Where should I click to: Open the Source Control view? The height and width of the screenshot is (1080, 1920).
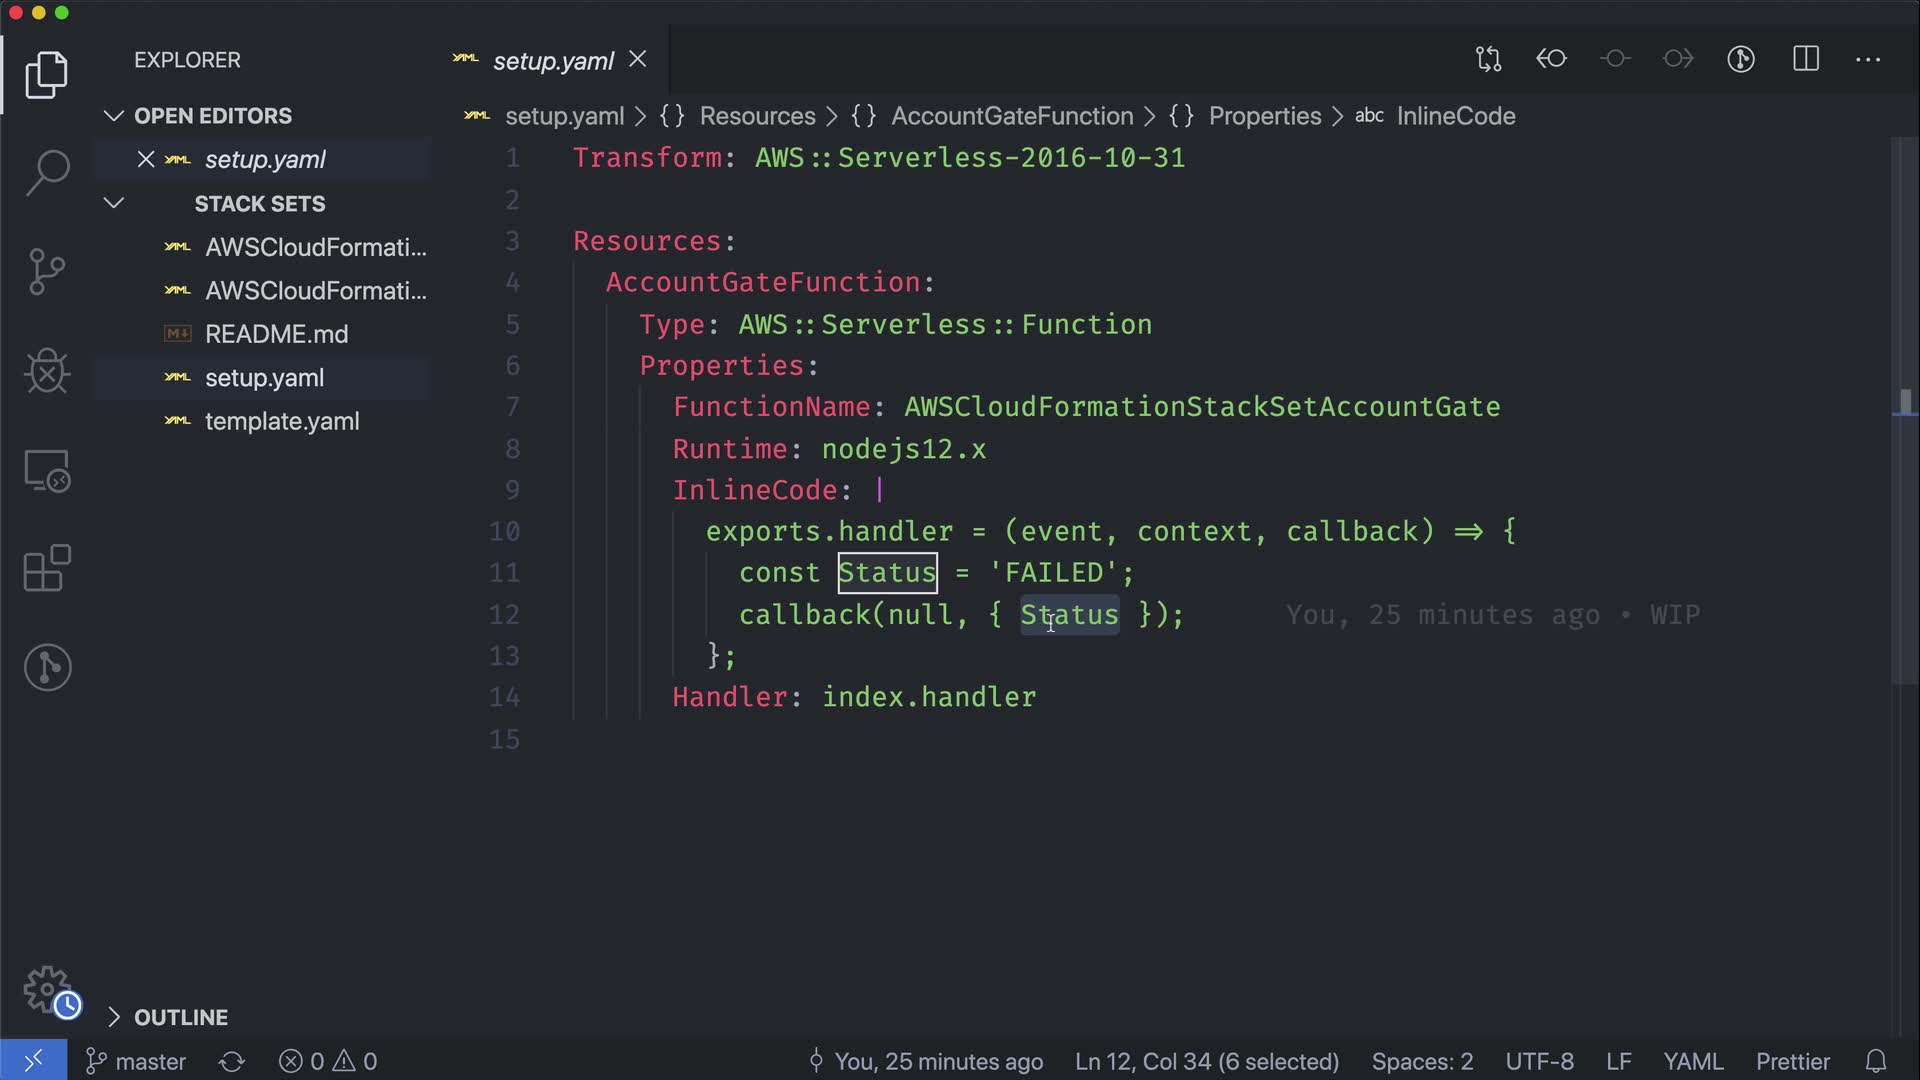[47, 271]
